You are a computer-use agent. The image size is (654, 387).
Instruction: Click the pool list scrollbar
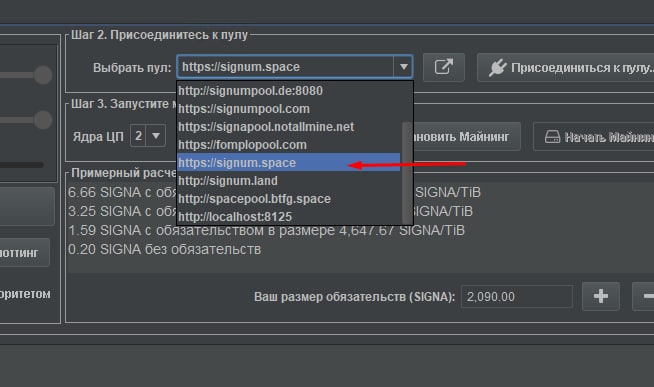[407, 173]
